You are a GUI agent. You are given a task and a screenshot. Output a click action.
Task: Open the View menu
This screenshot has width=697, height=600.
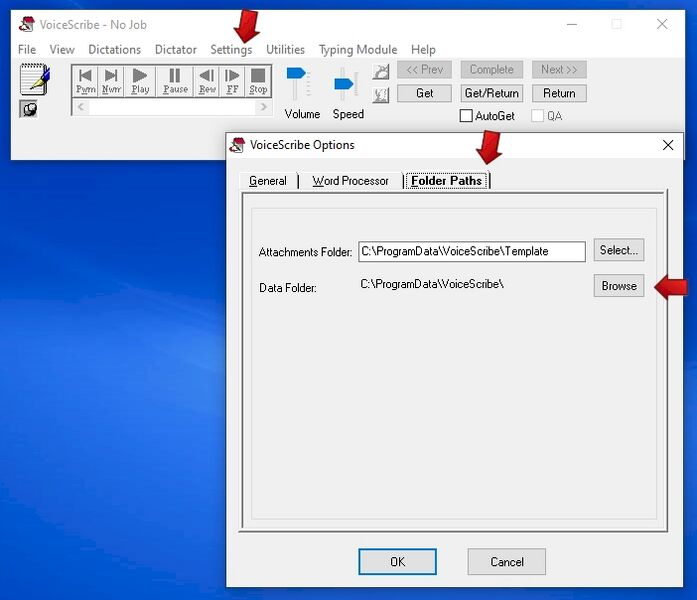pyautogui.click(x=62, y=49)
